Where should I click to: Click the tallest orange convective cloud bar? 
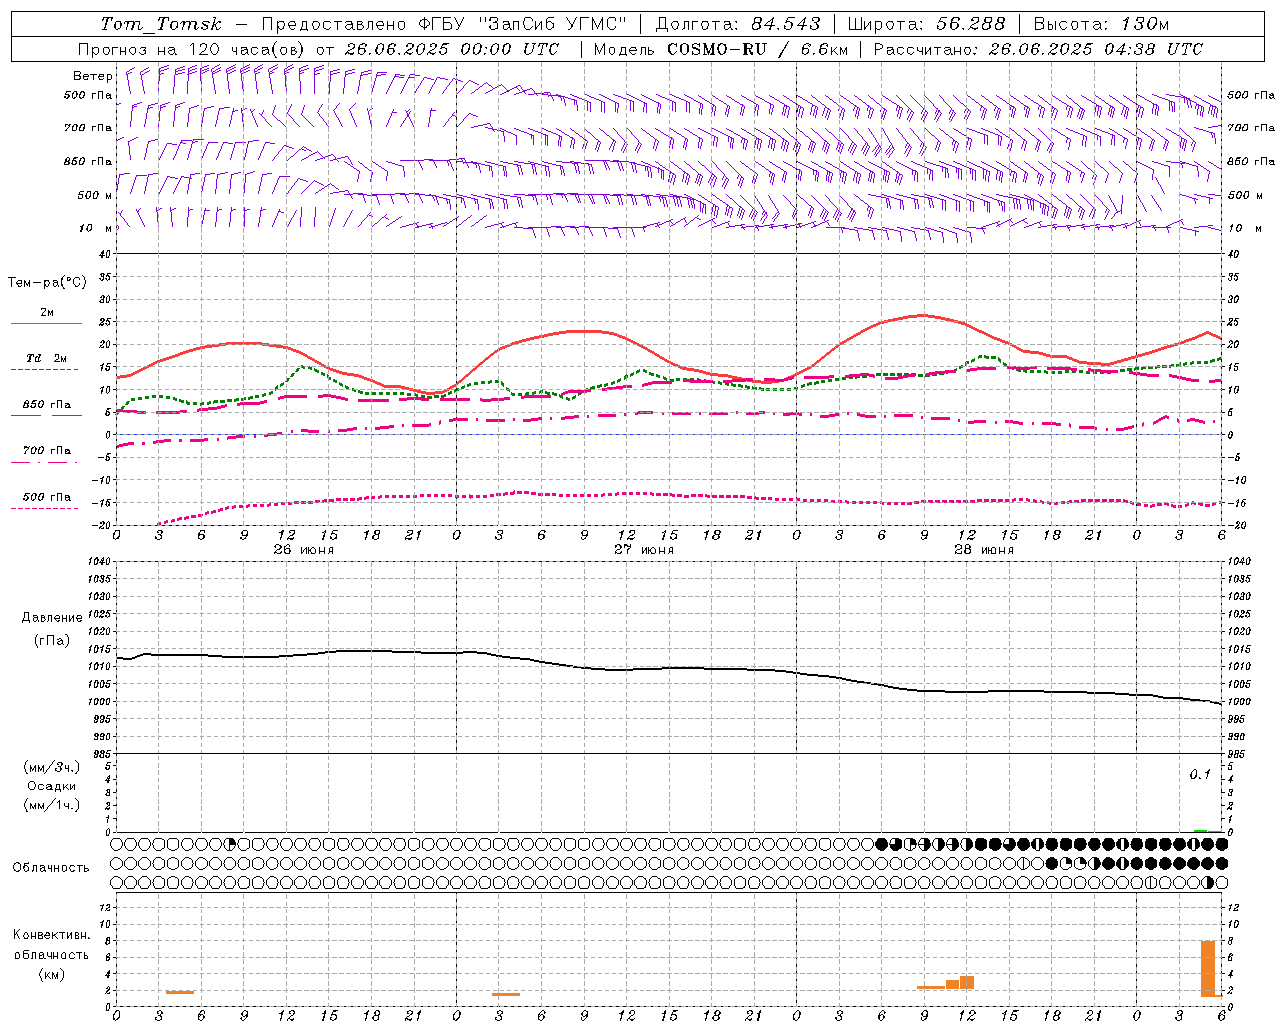pyautogui.click(x=1208, y=968)
